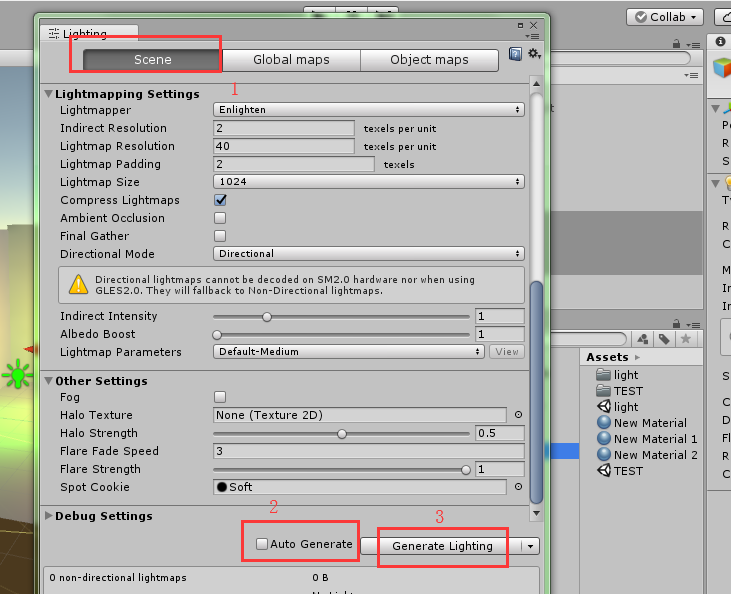Image resolution: width=731 pixels, height=594 pixels.
Task: Toggle Auto Generate checkbox
Action: [x=262, y=544]
